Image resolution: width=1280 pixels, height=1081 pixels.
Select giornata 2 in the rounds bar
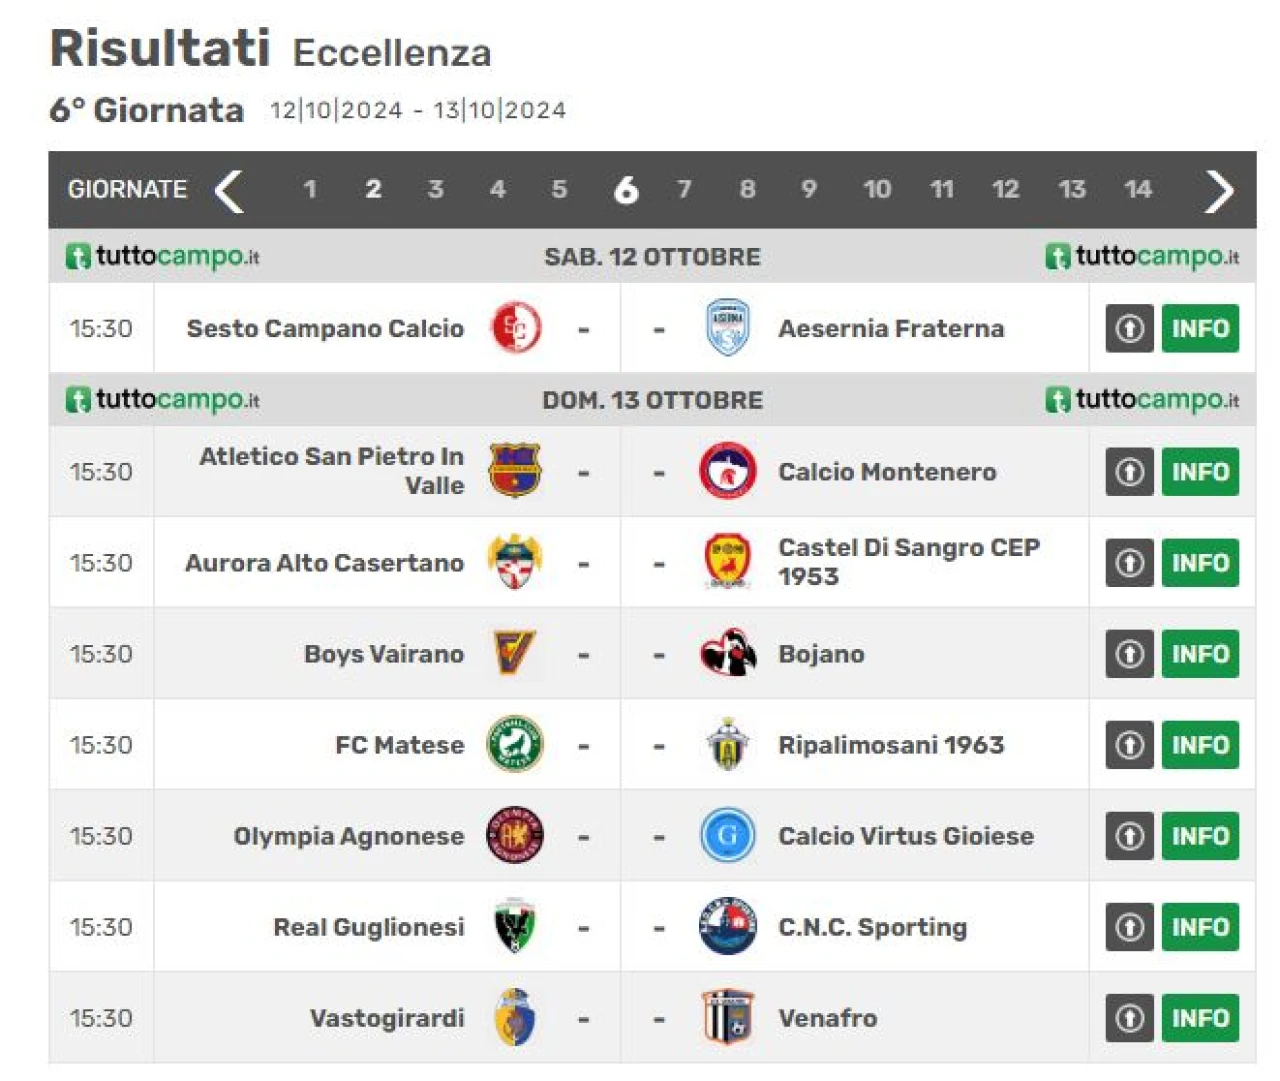pyautogui.click(x=373, y=189)
